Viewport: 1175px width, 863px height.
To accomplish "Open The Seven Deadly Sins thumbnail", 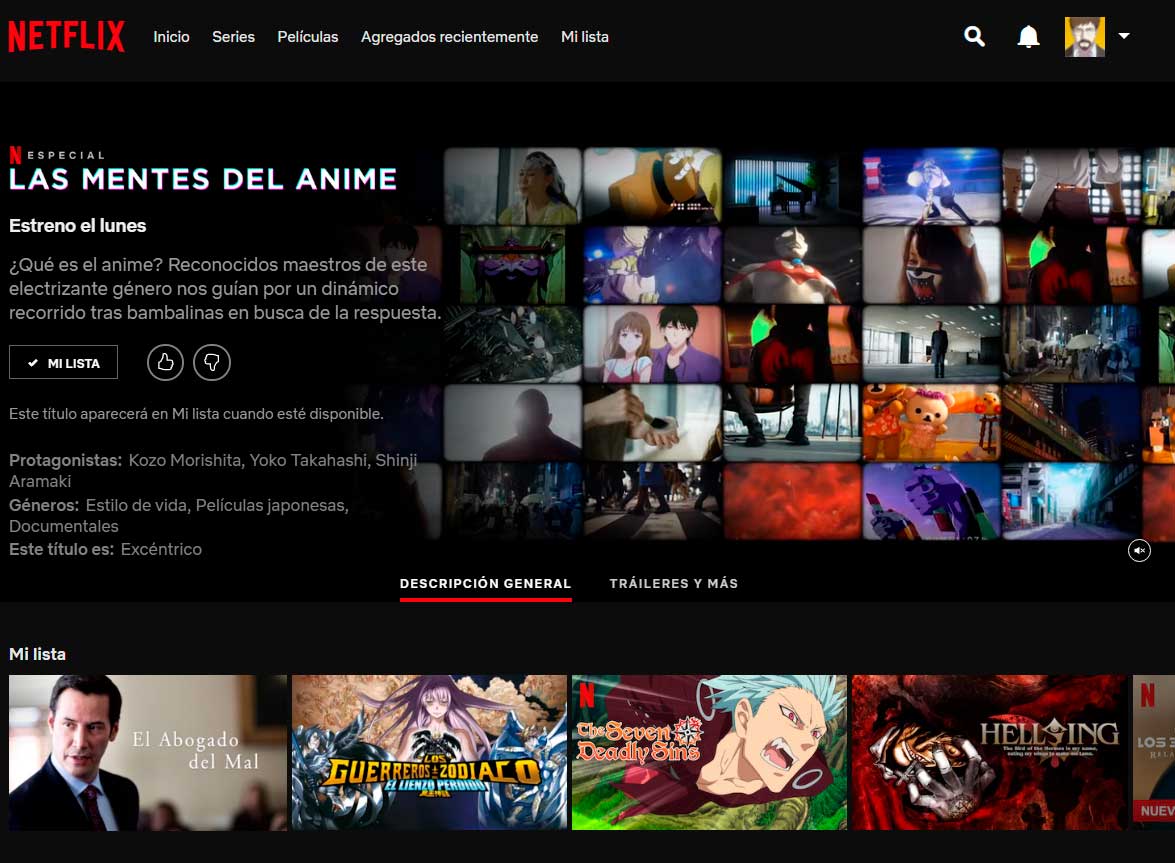I will pos(710,752).
